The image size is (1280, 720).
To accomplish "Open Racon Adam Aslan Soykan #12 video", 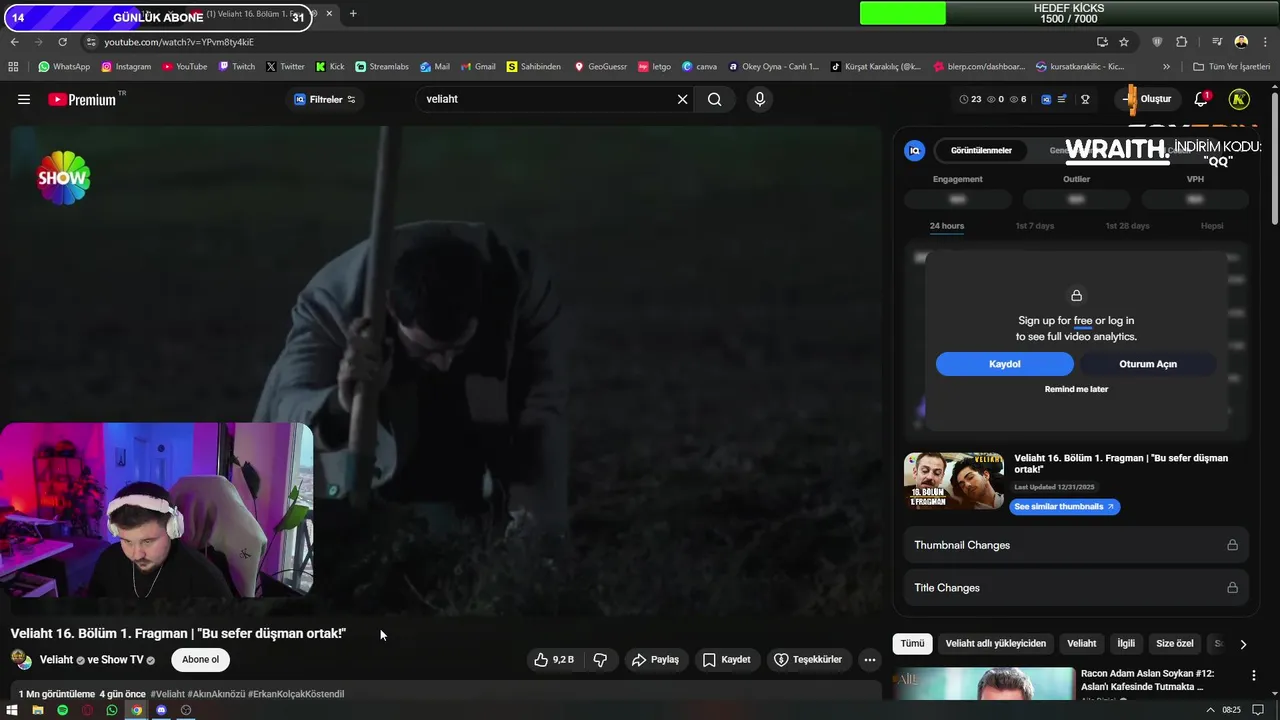I will pos(1147,680).
